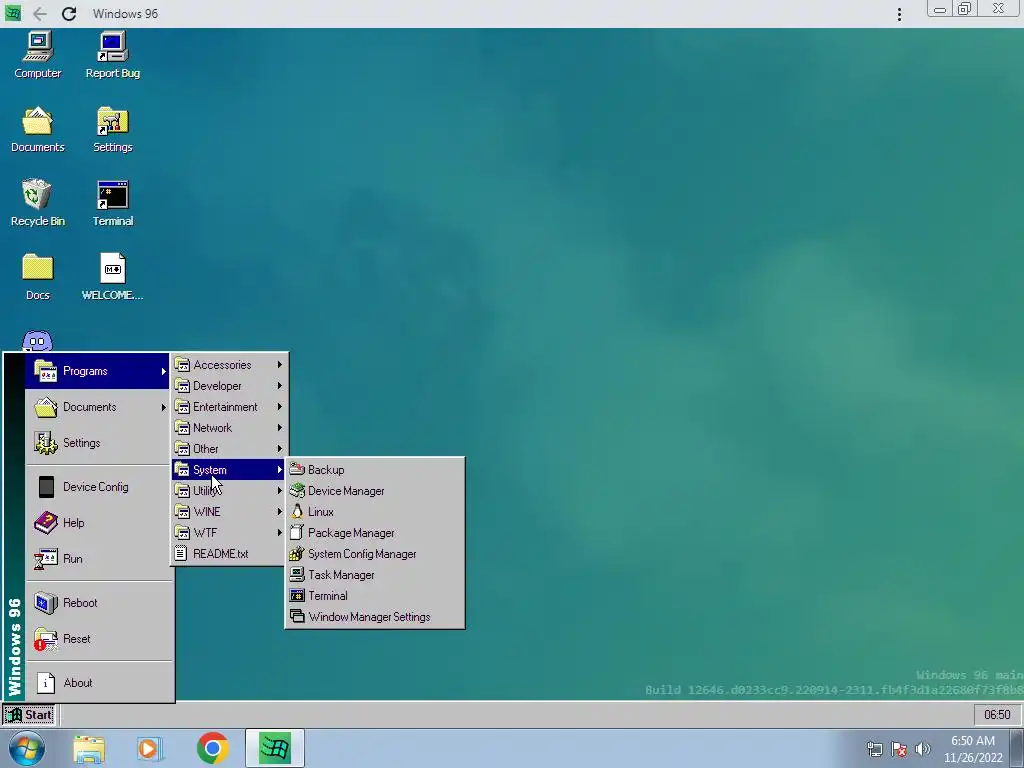Expand the WTF programs folder
Screen dimensions: 1024x768
(x=229, y=533)
